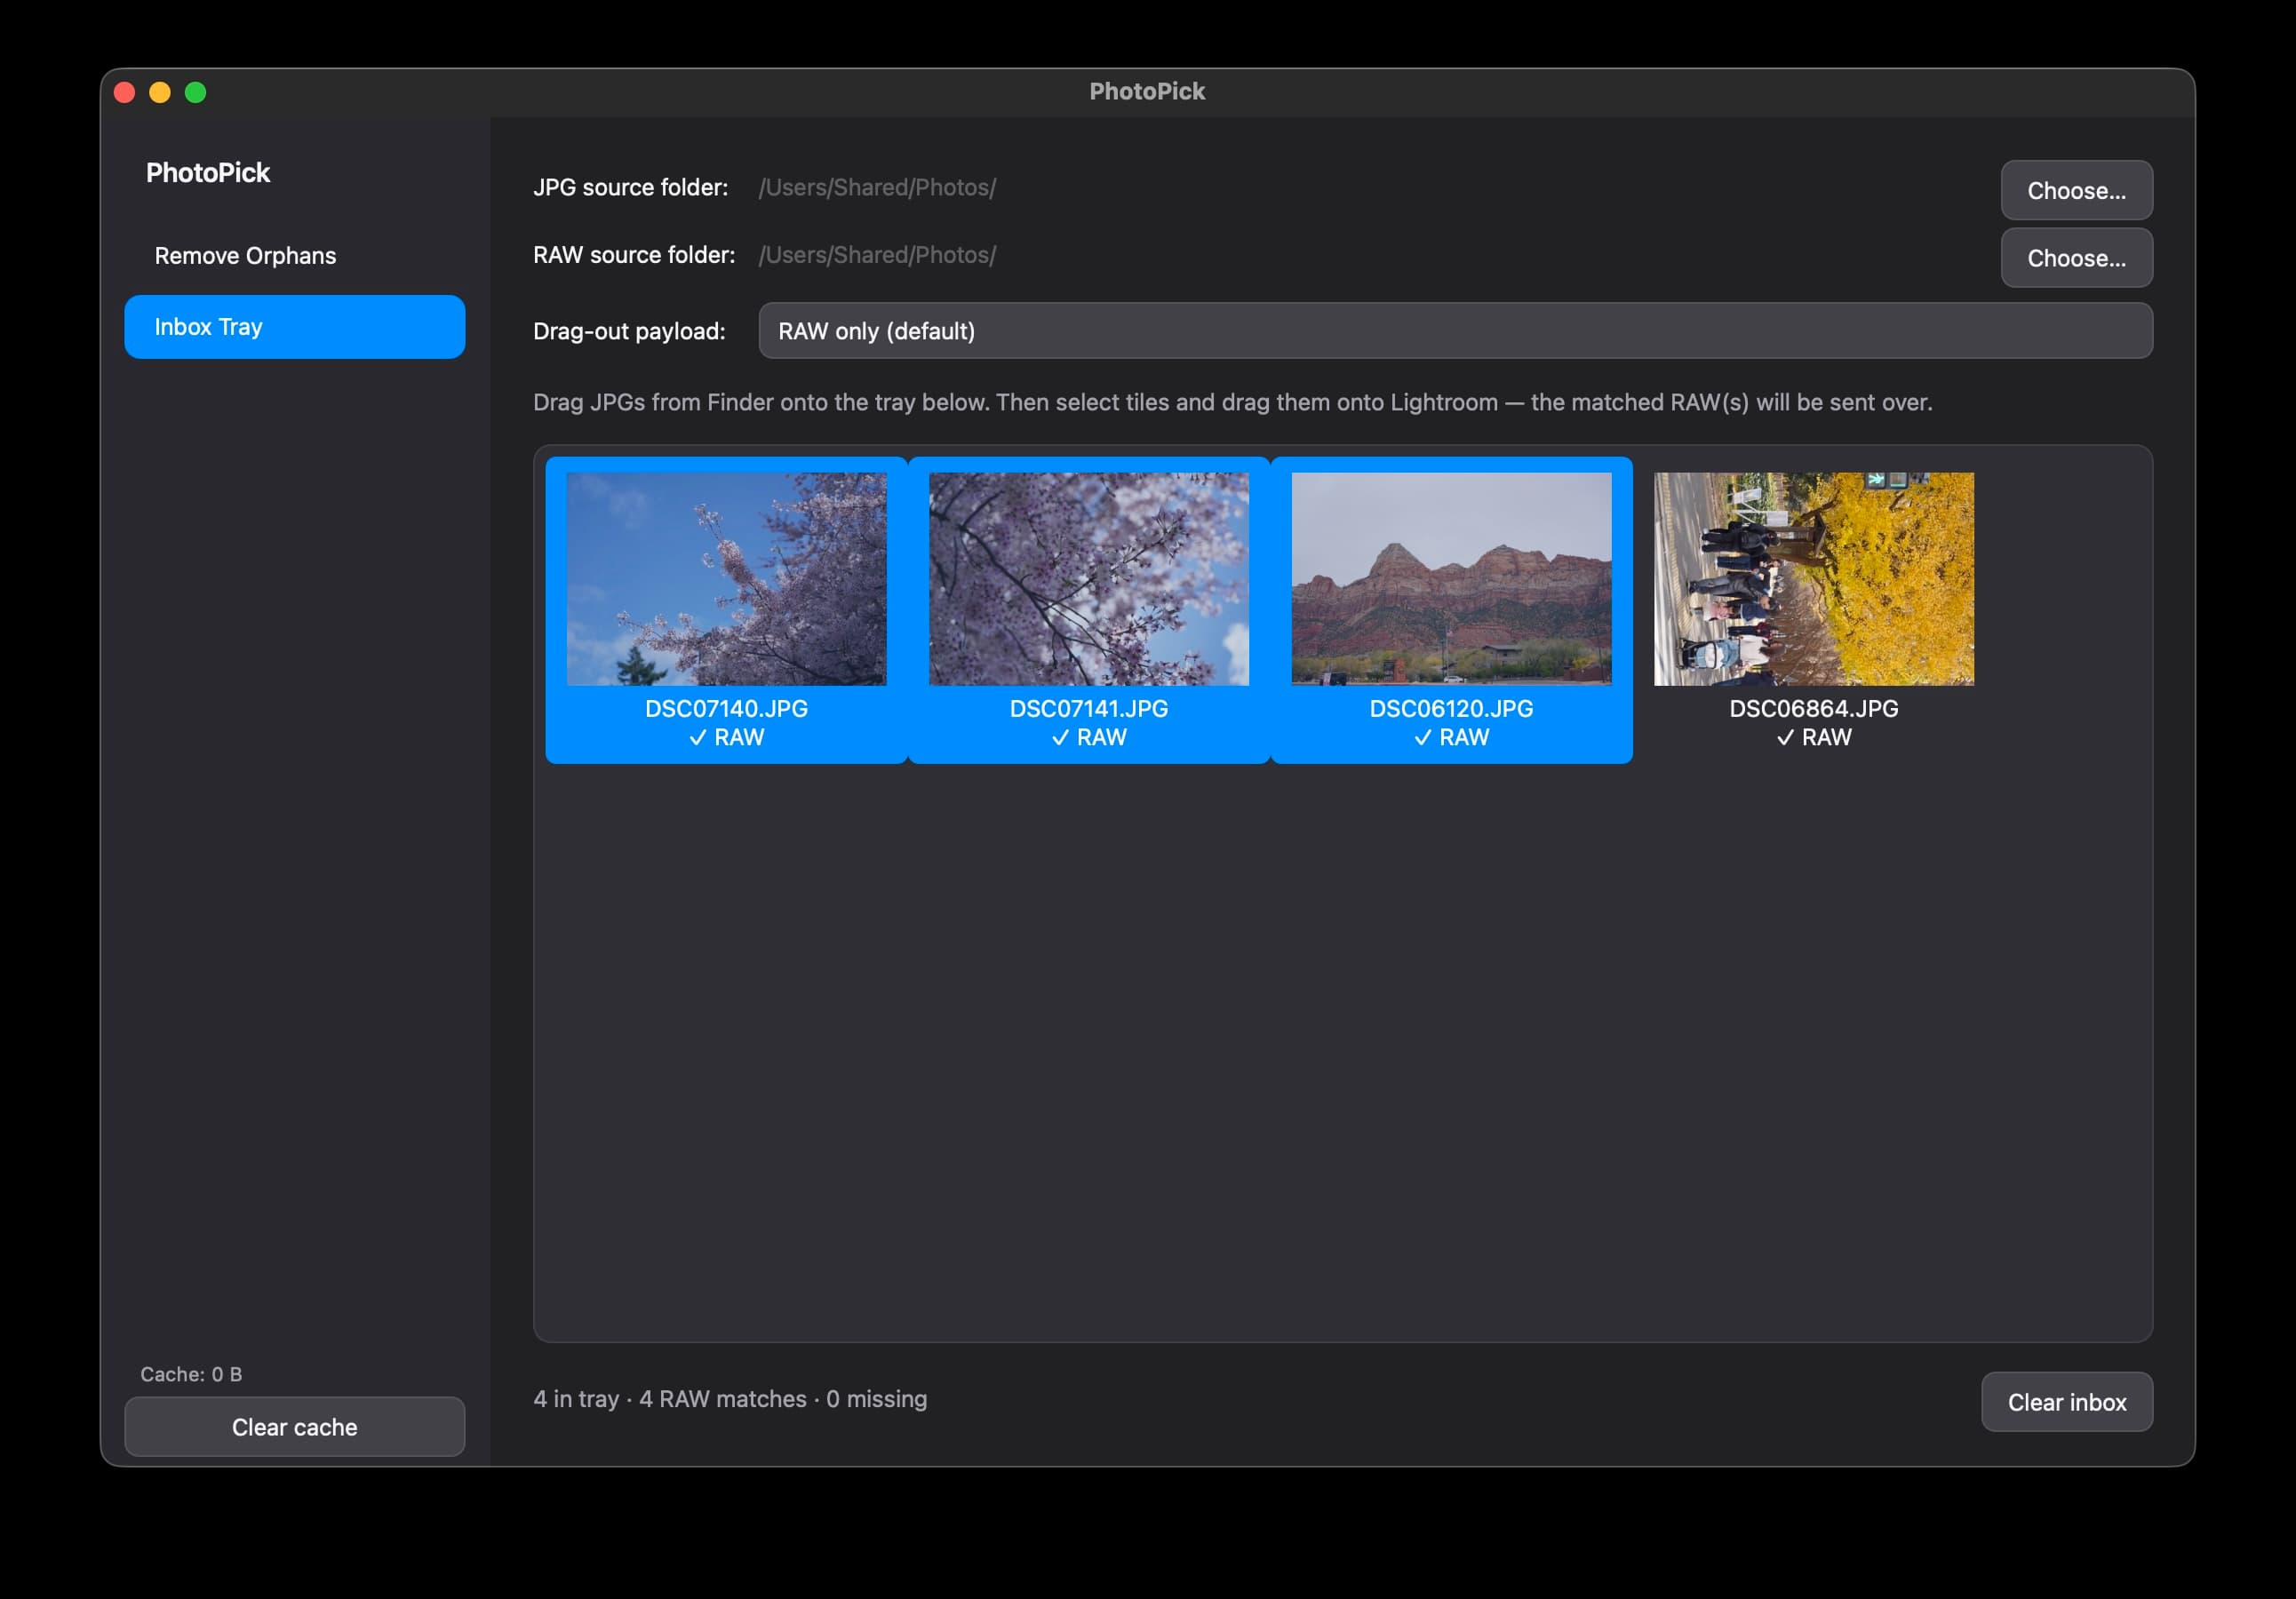Click the Cache: 0 B status label
2296x1599 pixels.
coord(190,1374)
